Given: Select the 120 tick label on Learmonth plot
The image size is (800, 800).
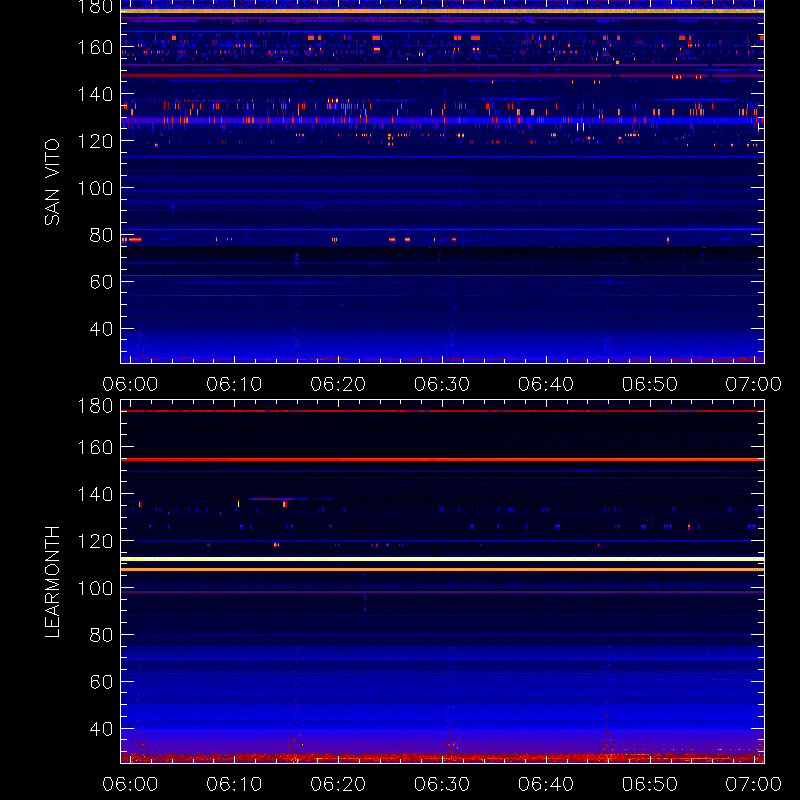Looking at the screenshot, I should click(x=95, y=541).
